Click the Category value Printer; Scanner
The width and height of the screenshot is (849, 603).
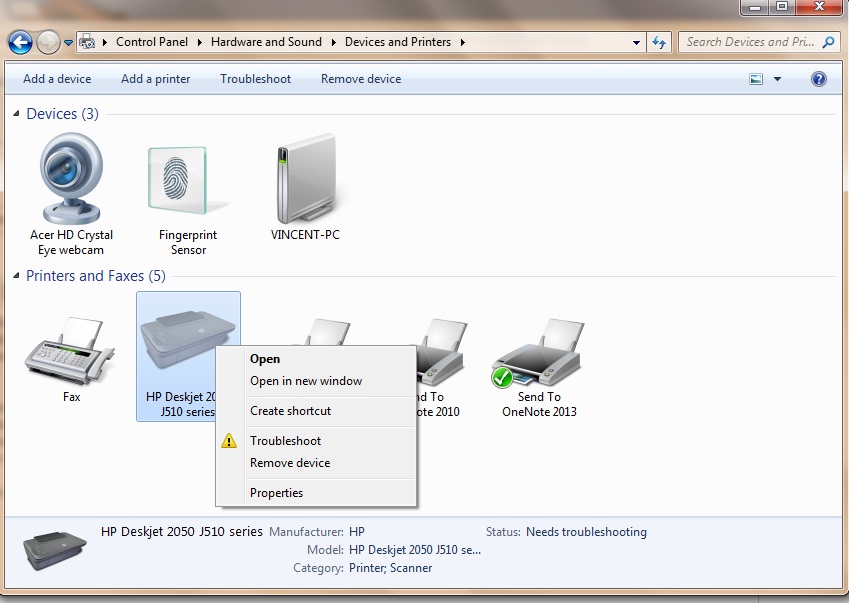(x=390, y=568)
